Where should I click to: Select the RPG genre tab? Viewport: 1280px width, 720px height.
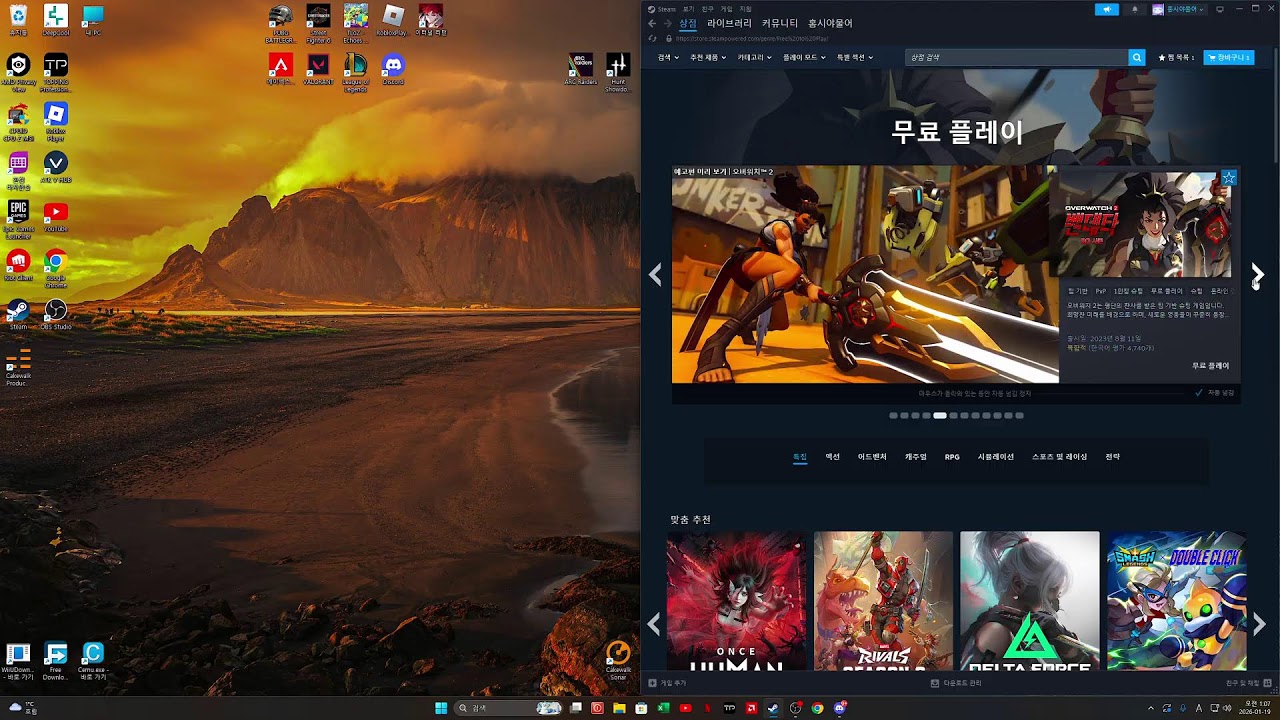pyautogui.click(x=952, y=457)
